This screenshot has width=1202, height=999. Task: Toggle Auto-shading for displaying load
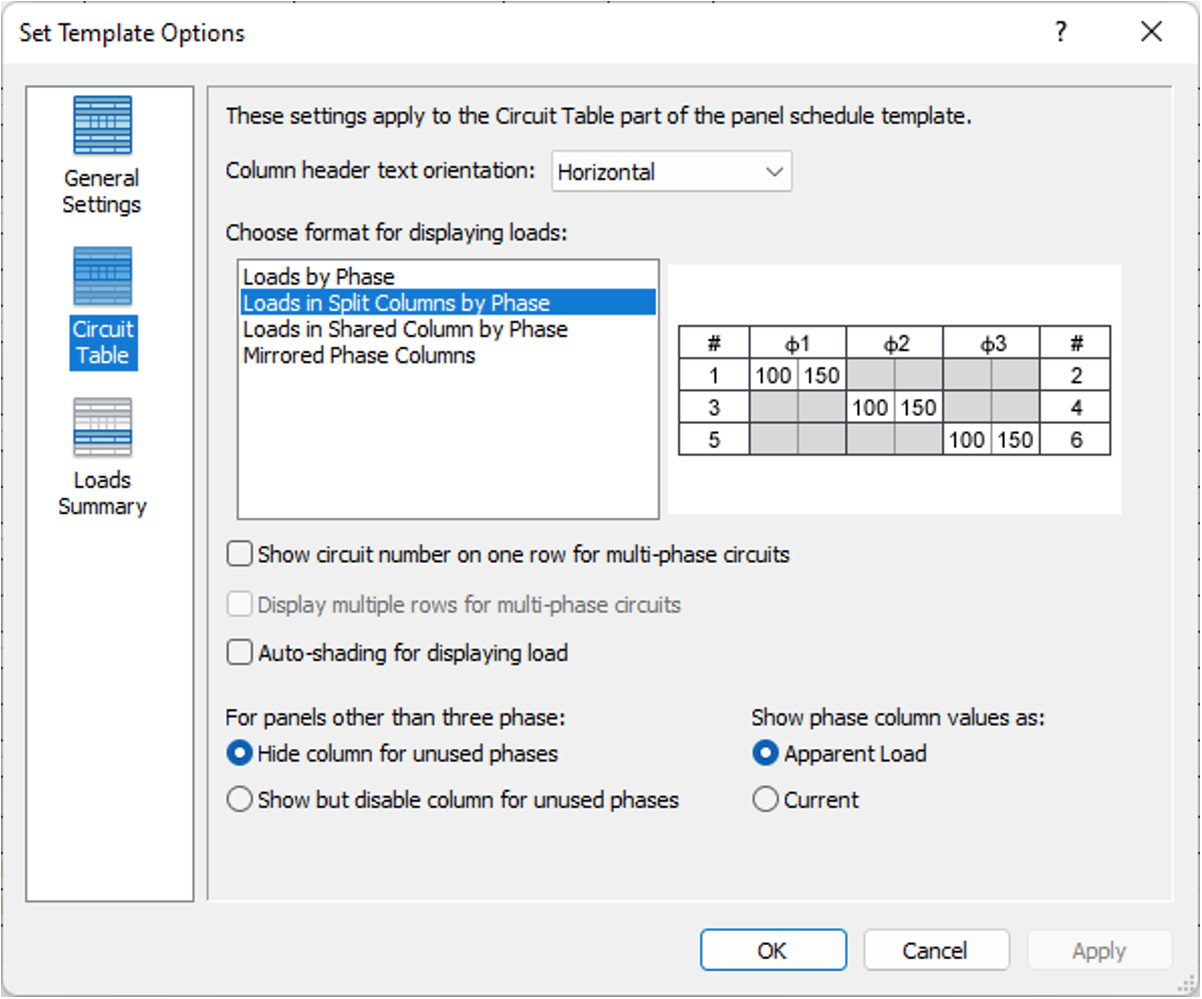tap(240, 654)
